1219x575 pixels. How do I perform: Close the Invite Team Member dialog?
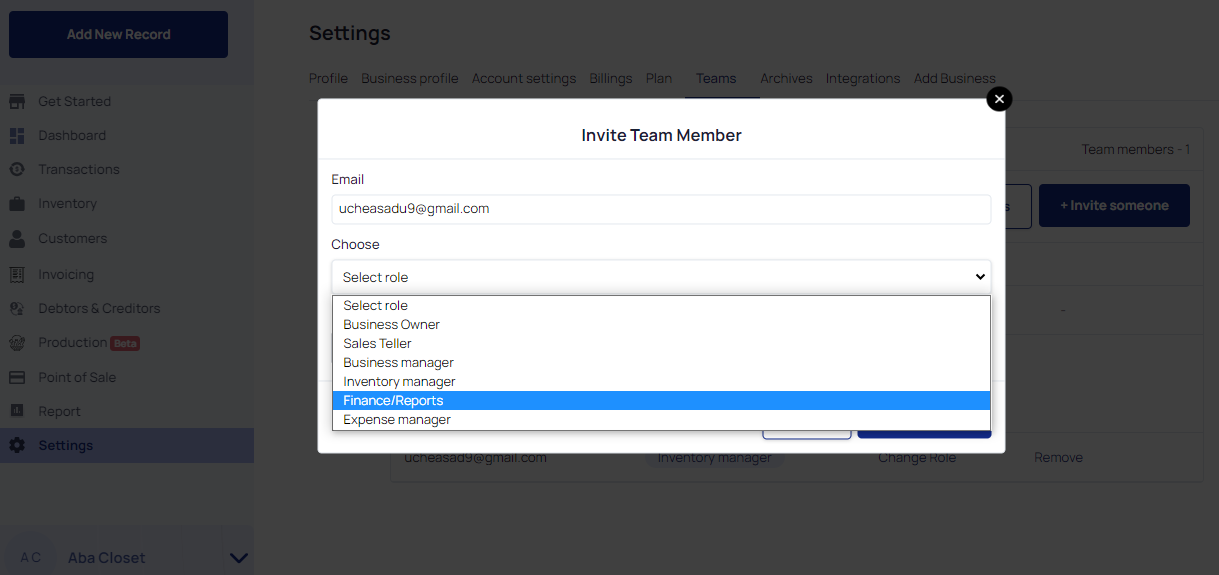pyautogui.click(x=998, y=98)
